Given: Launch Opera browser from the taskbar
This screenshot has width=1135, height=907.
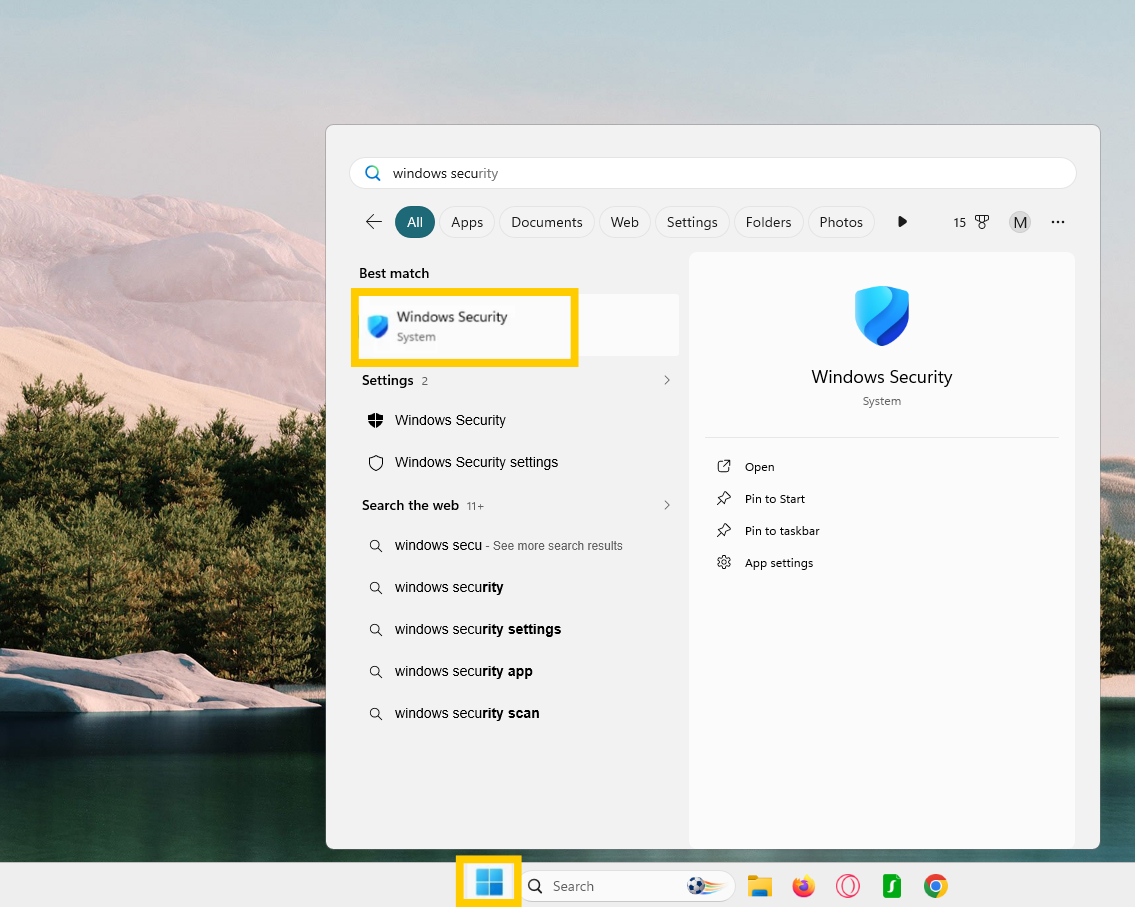Looking at the screenshot, I should [848, 886].
